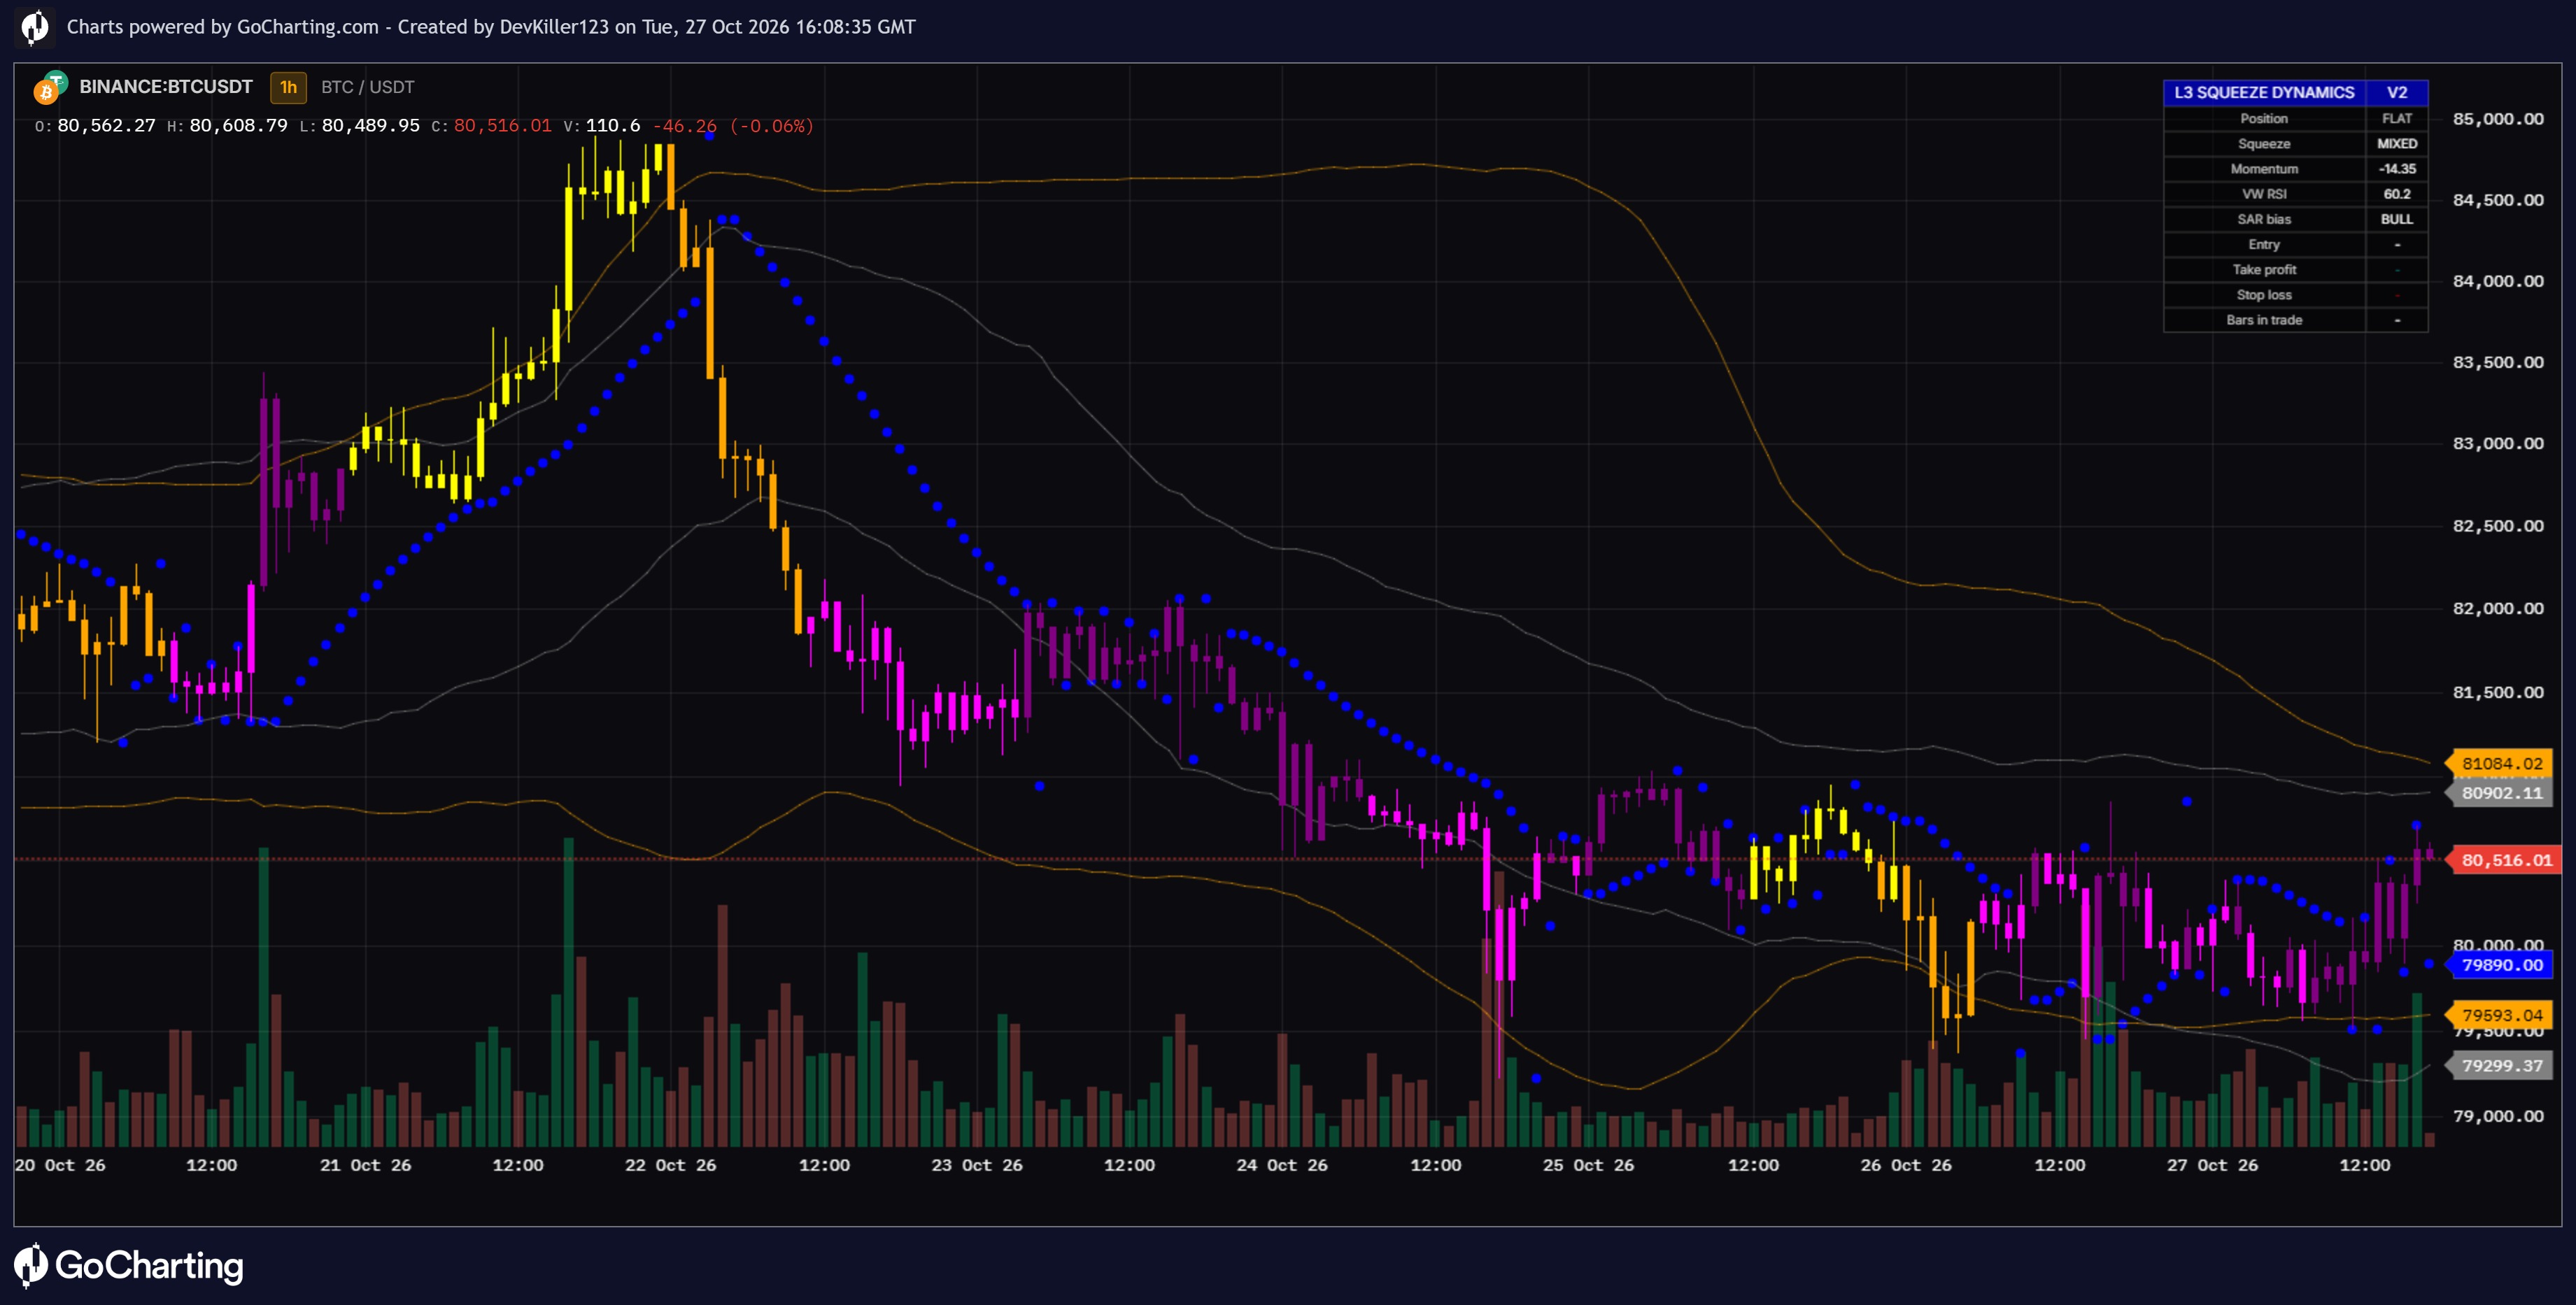Click the L3 SQUEEZE DYNAMICS table header
The image size is (2576, 1305).
(2264, 92)
